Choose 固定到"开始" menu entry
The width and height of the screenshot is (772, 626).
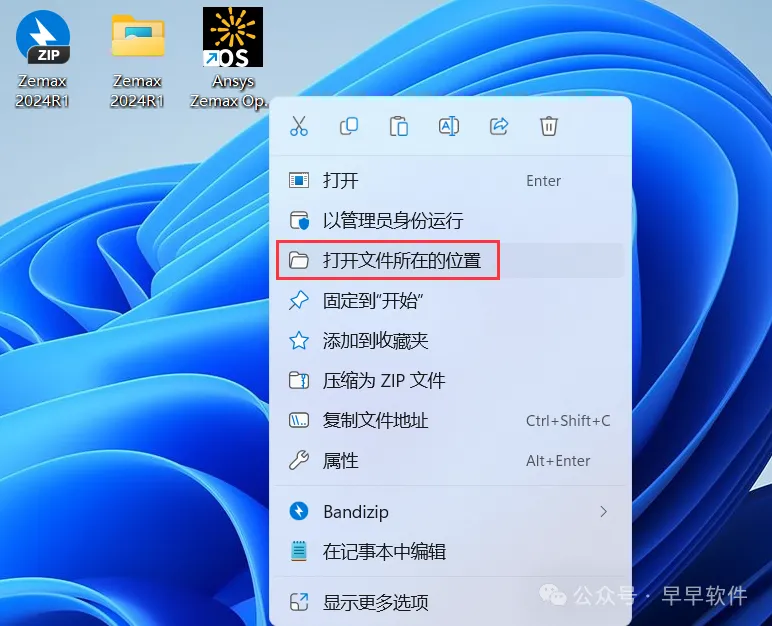coord(450,300)
